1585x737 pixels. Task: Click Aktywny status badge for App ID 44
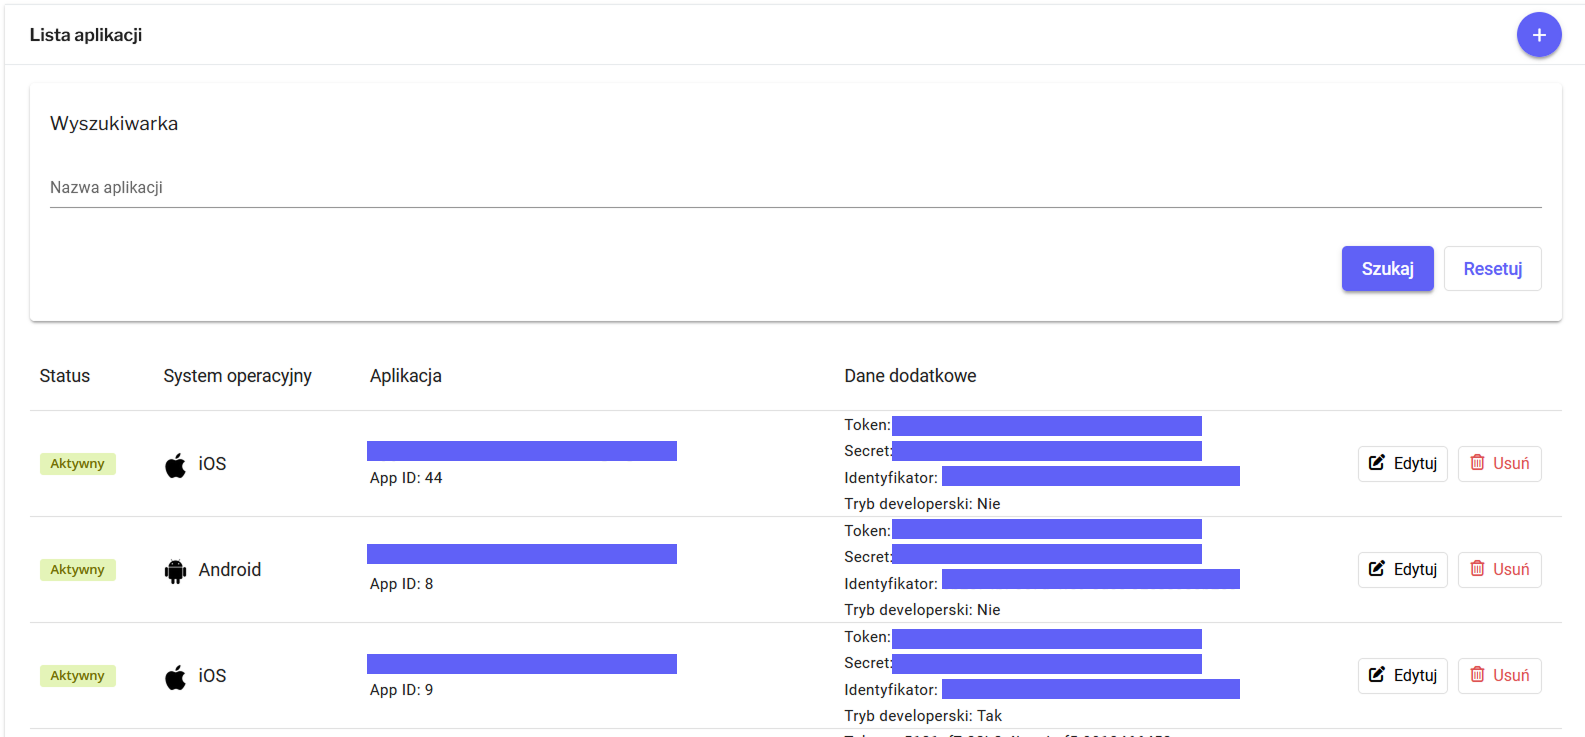point(78,464)
